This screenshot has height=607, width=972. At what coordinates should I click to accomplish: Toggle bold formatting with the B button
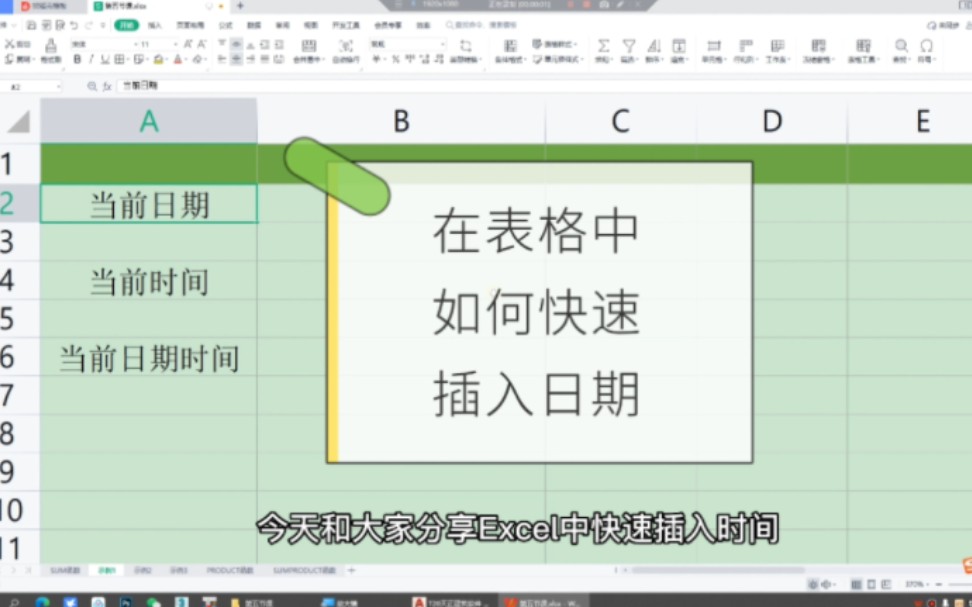(x=78, y=58)
